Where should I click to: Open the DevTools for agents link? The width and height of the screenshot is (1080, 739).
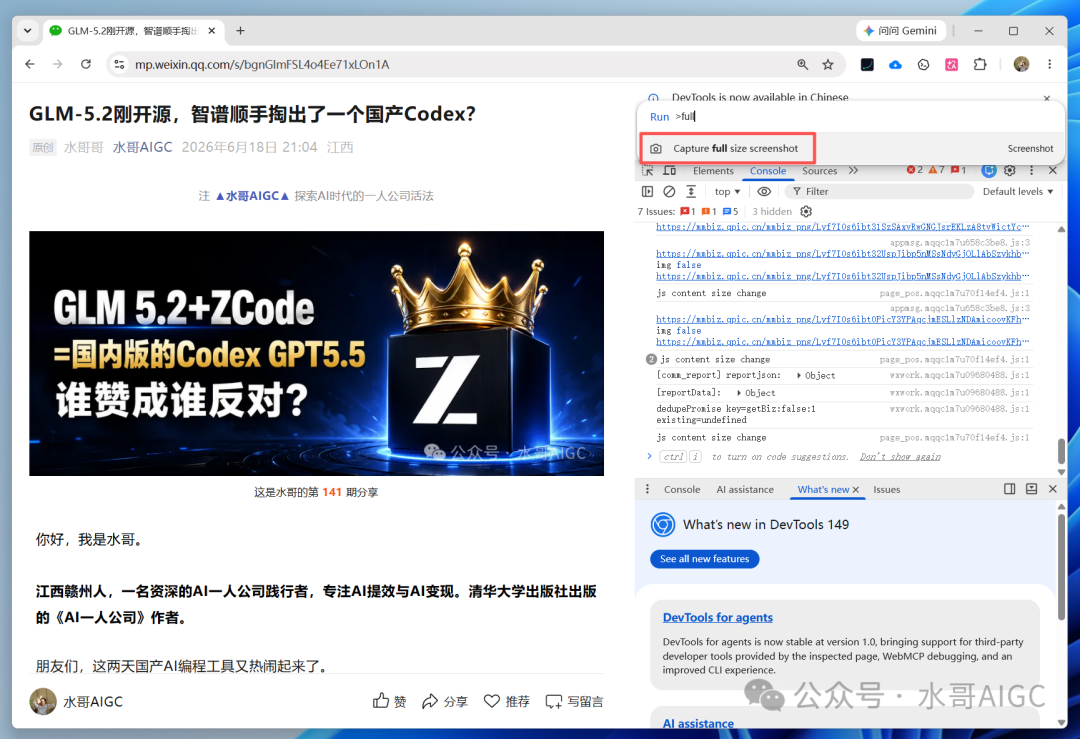coord(718,618)
